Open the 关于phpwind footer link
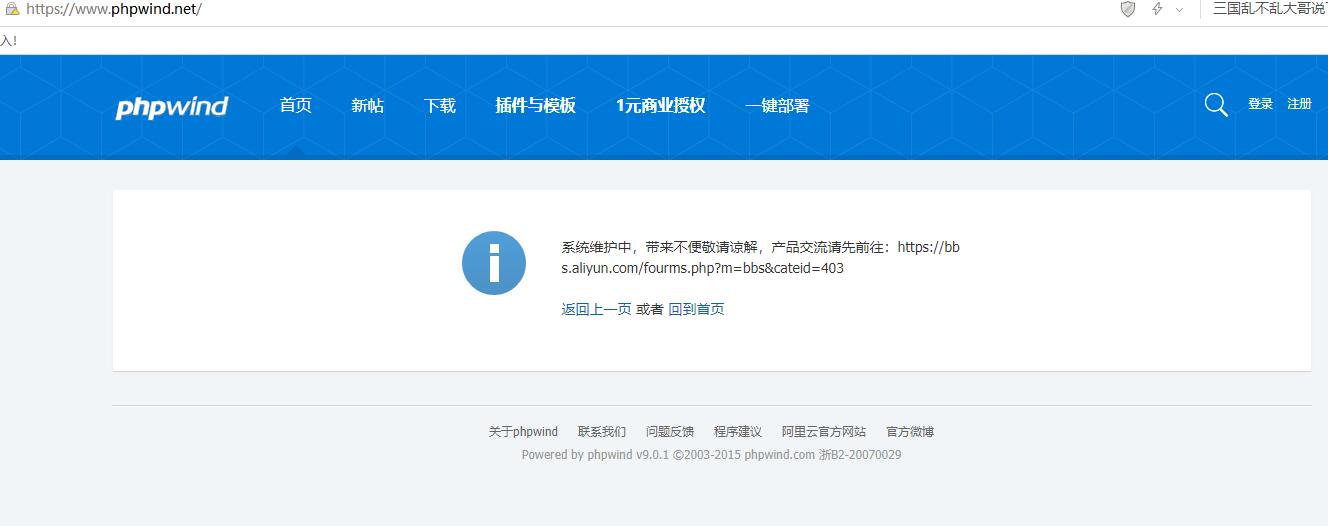Screen dimensions: 1328x526 tap(523, 432)
